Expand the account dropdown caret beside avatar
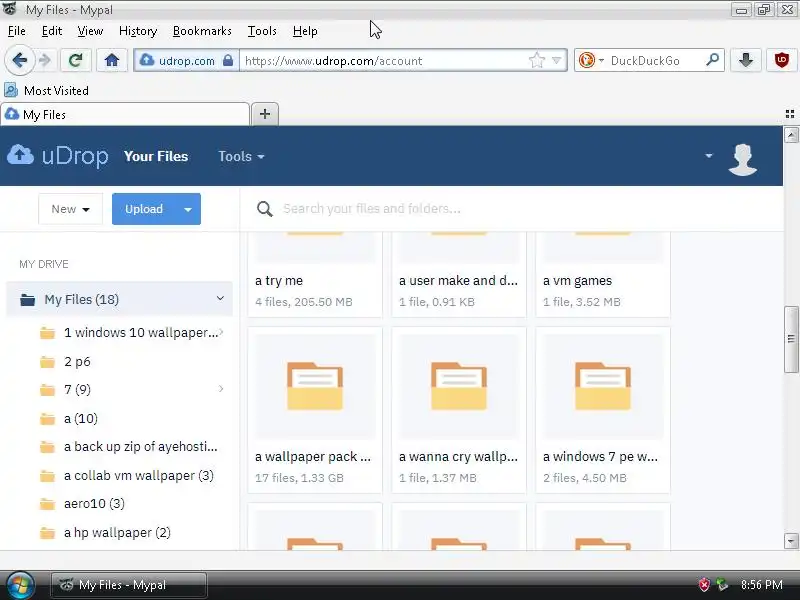Image resolution: width=800 pixels, height=600 pixels. 709,156
